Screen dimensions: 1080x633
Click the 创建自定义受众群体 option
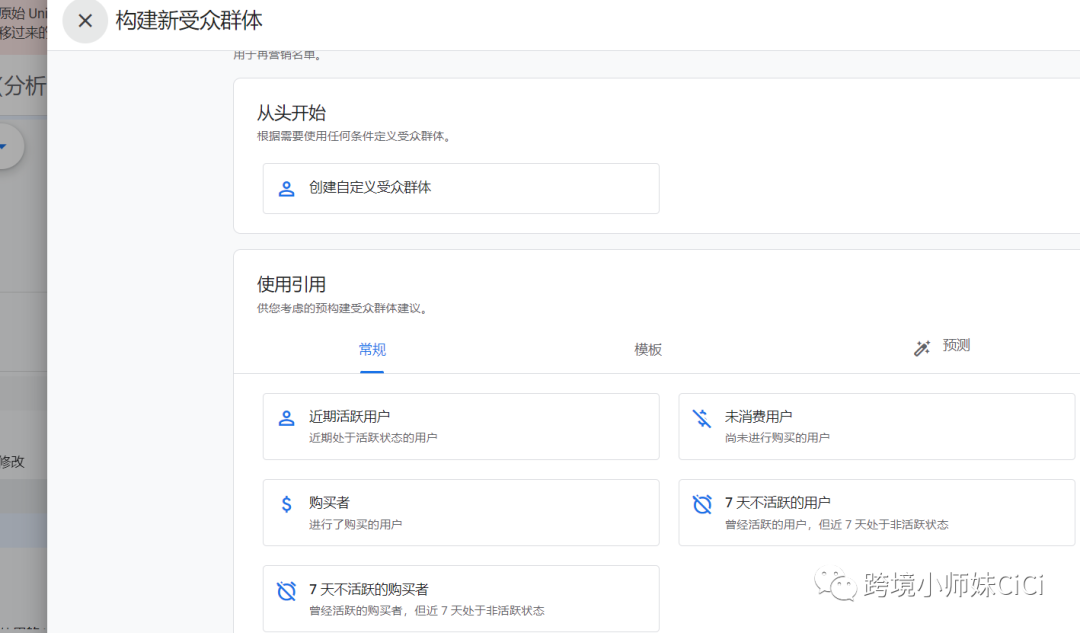pos(460,188)
